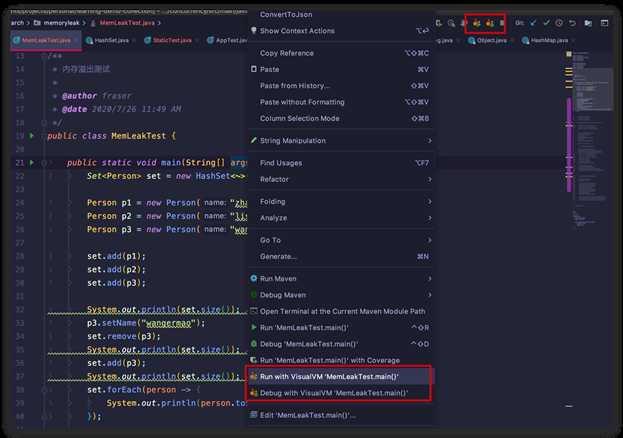Click the class name MemLeakTest in code

click(x=138, y=136)
